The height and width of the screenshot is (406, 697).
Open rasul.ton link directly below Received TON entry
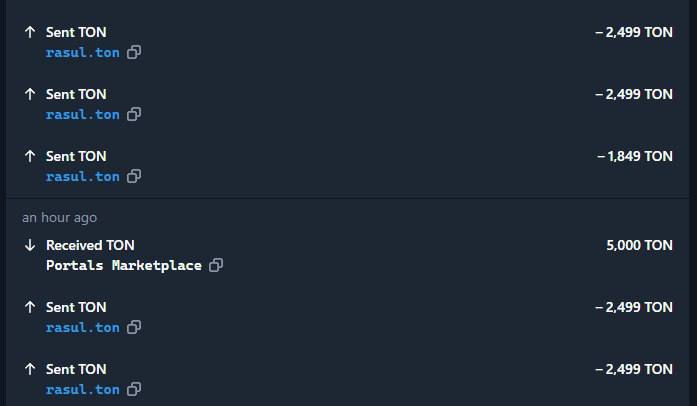pos(82,328)
